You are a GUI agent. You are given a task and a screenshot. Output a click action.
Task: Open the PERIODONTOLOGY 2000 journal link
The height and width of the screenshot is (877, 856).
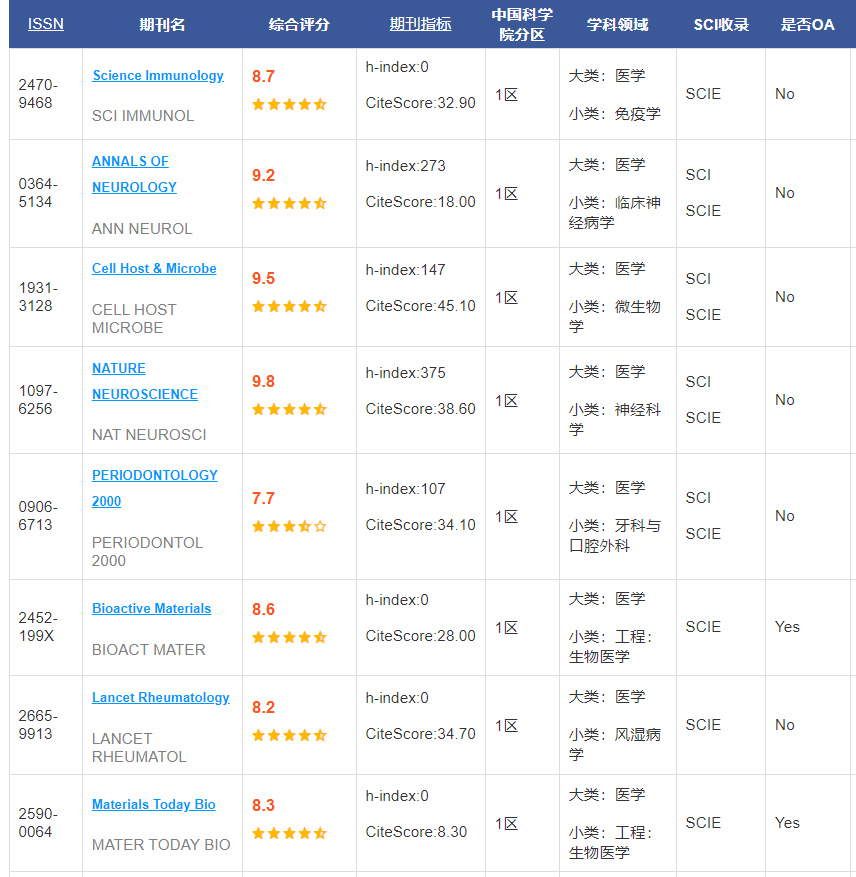[154, 488]
